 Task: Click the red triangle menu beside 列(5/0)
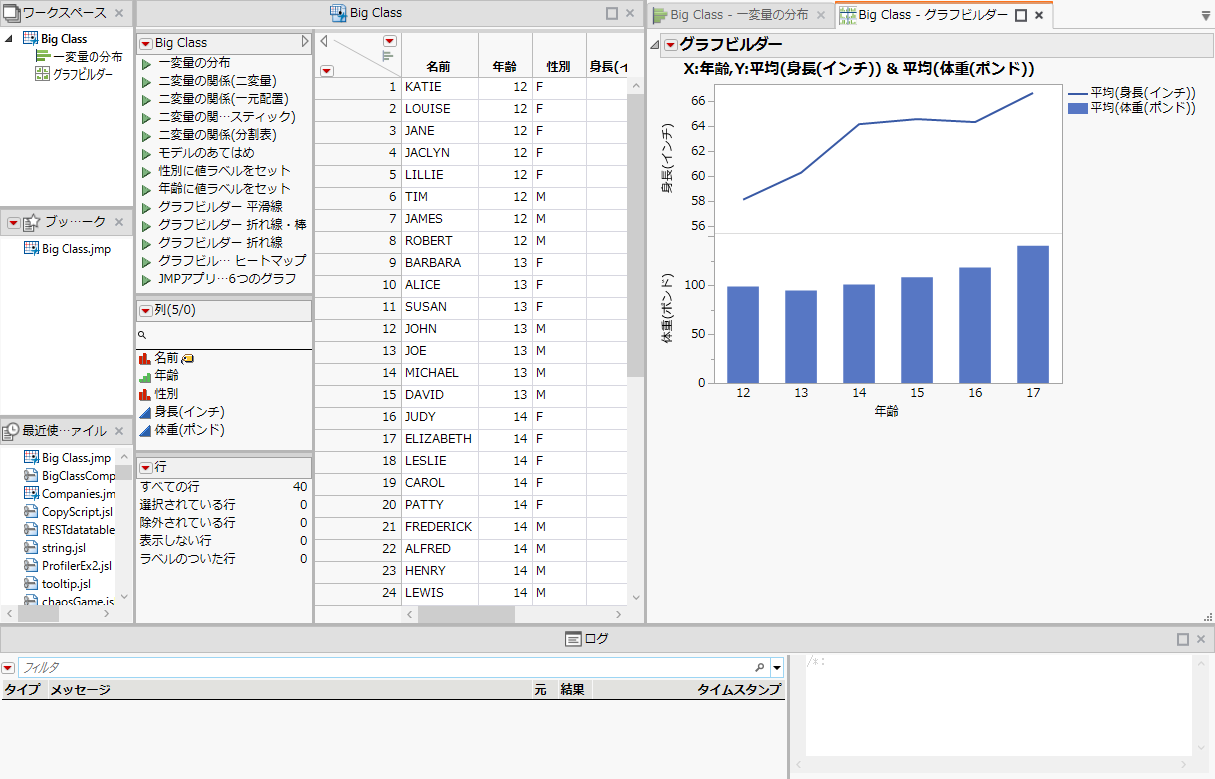(145, 311)
